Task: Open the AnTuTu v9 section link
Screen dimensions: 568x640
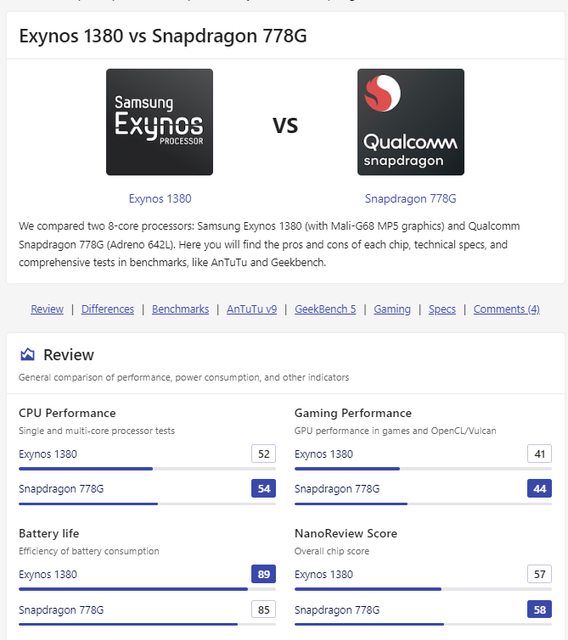Action: (252, 309)
